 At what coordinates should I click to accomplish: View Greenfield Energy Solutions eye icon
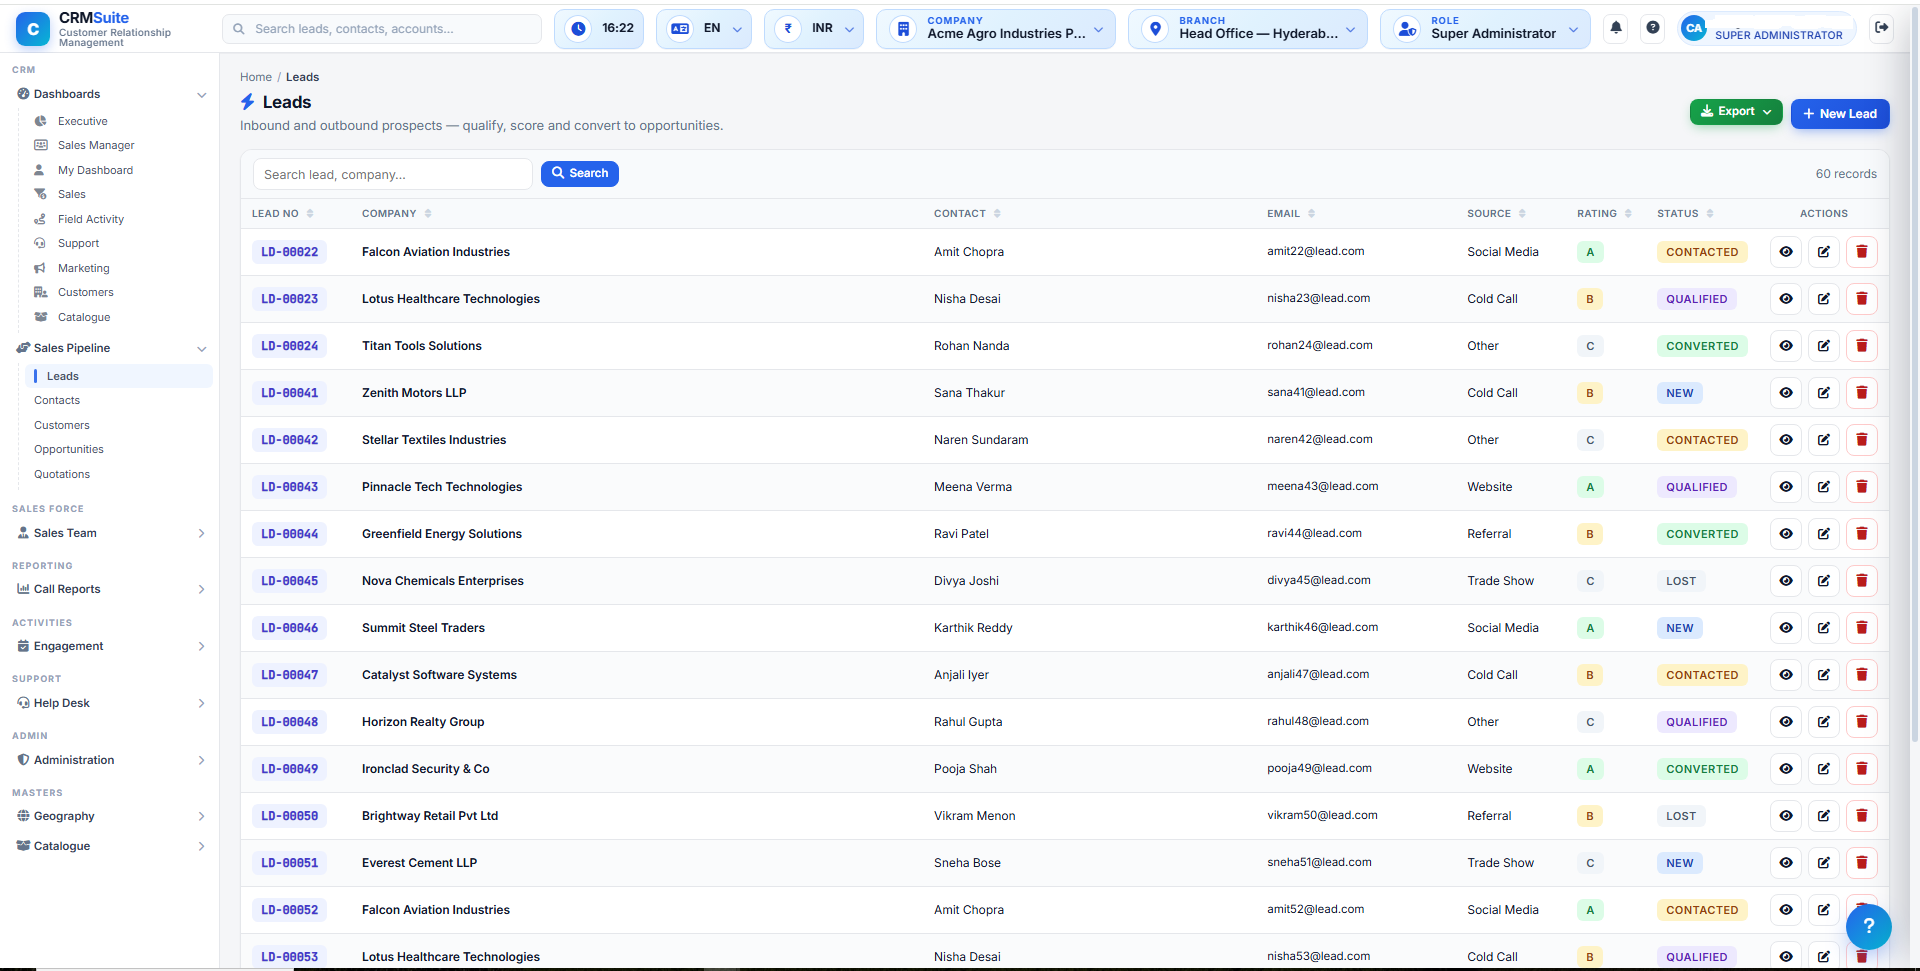click(1786, 534)
